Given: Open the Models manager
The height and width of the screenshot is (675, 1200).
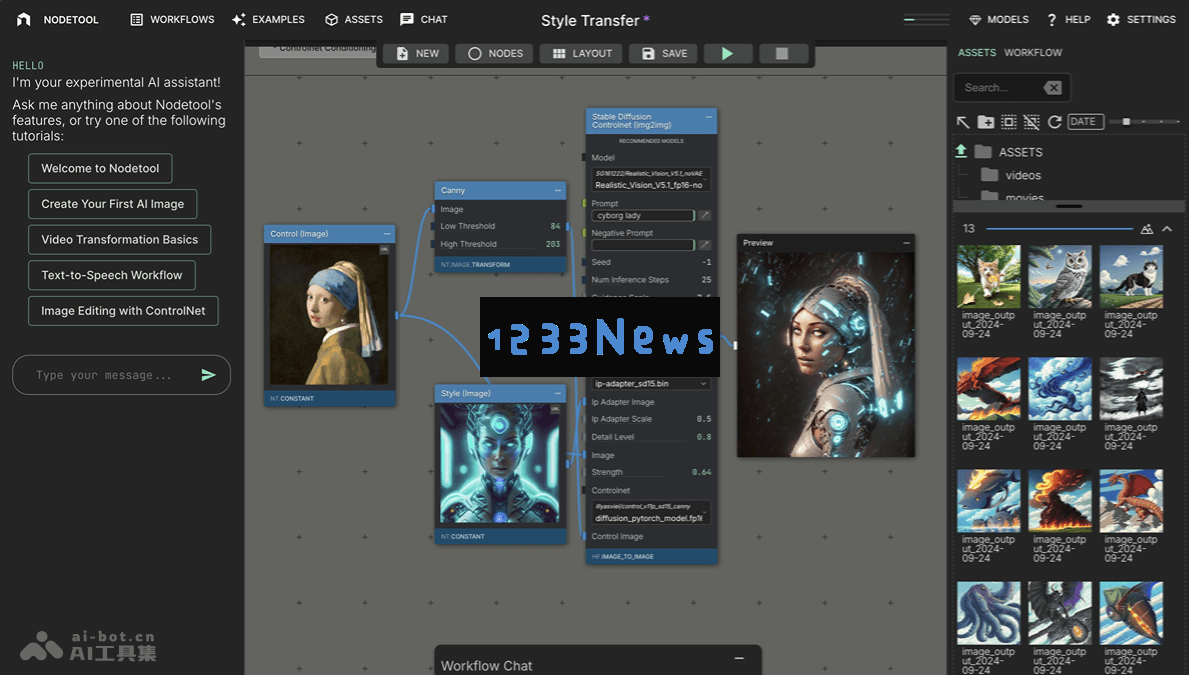Looking at the screenshot, I should pos(999,19).
